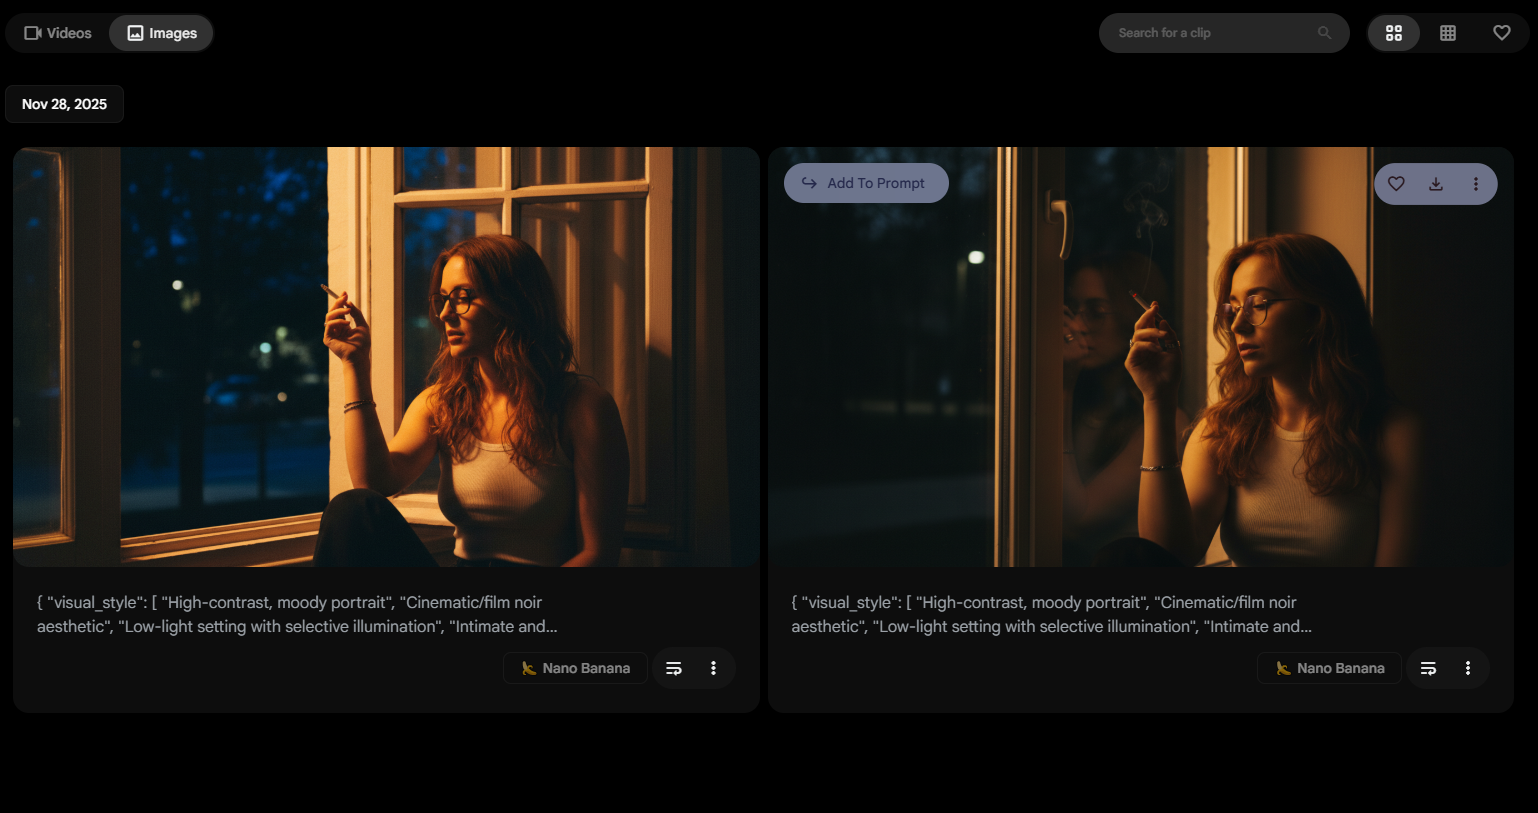Open three-dot menu on right card footer

click(x=1467, y=668)
